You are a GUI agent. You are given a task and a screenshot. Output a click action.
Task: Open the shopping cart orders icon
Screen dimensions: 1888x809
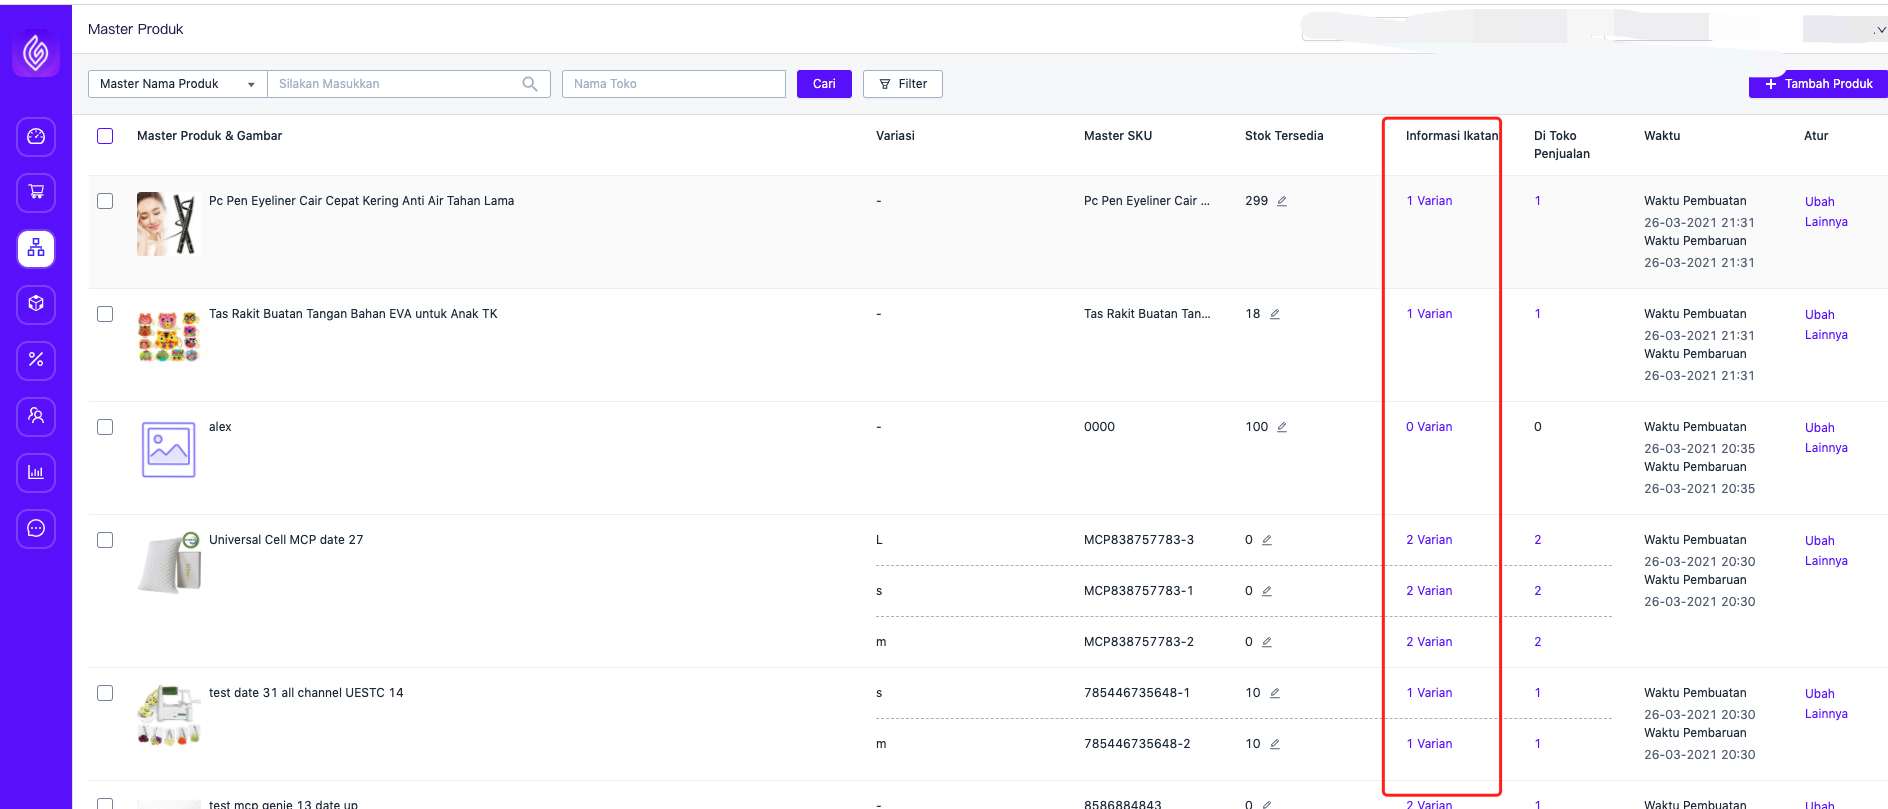(x=36, y=192)
